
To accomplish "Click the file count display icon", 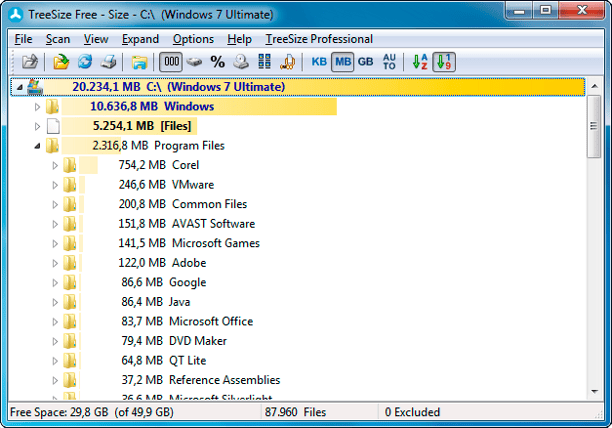I will click(x=241, y=62).
